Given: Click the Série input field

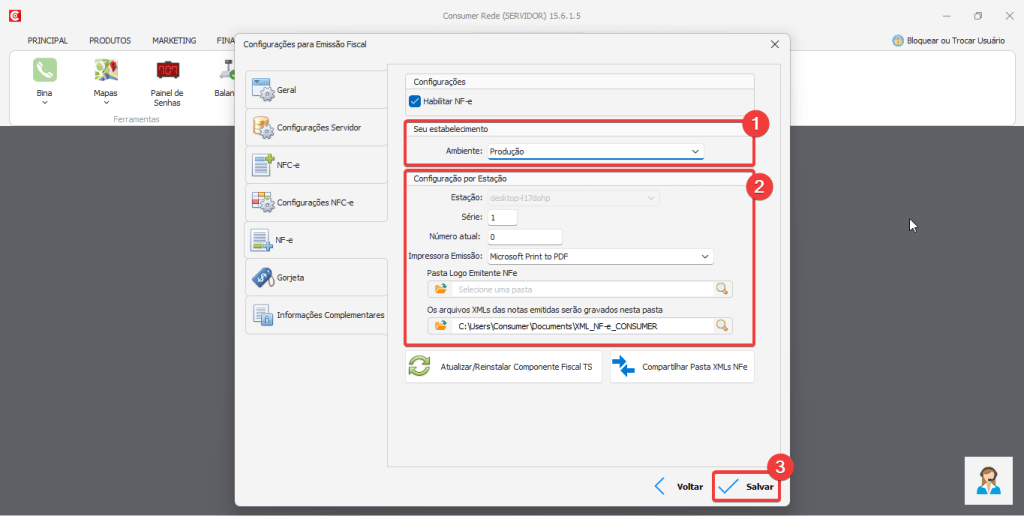Looking at the screenshot, I should coord(502,217).
